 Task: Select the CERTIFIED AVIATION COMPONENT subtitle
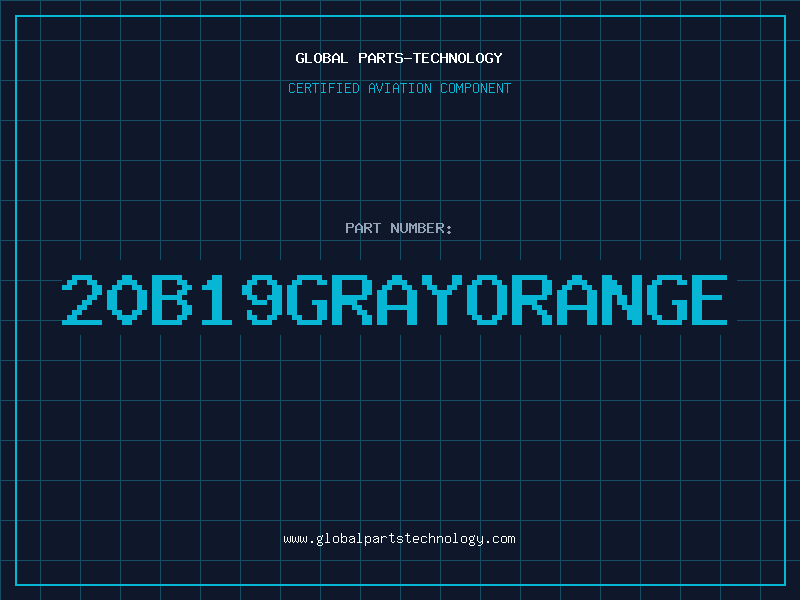399,88
